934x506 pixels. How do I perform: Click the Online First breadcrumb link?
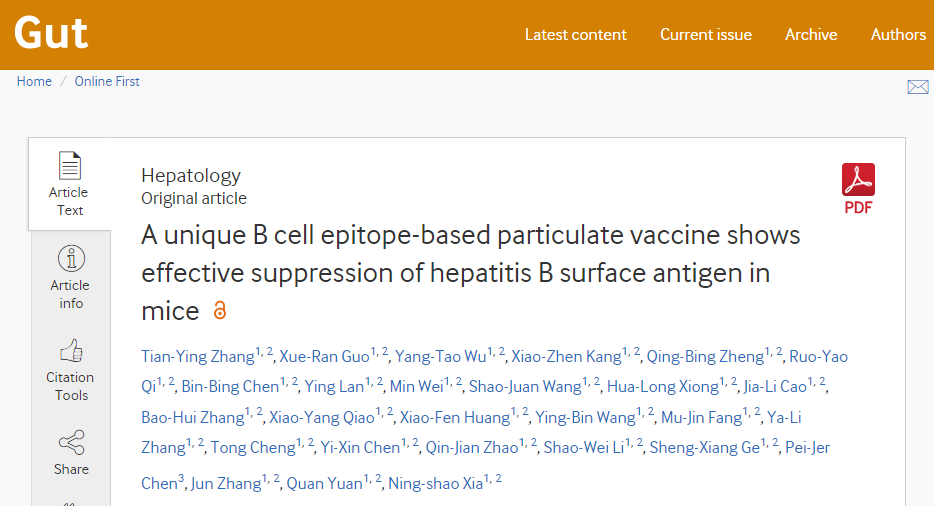coord(107,81)
